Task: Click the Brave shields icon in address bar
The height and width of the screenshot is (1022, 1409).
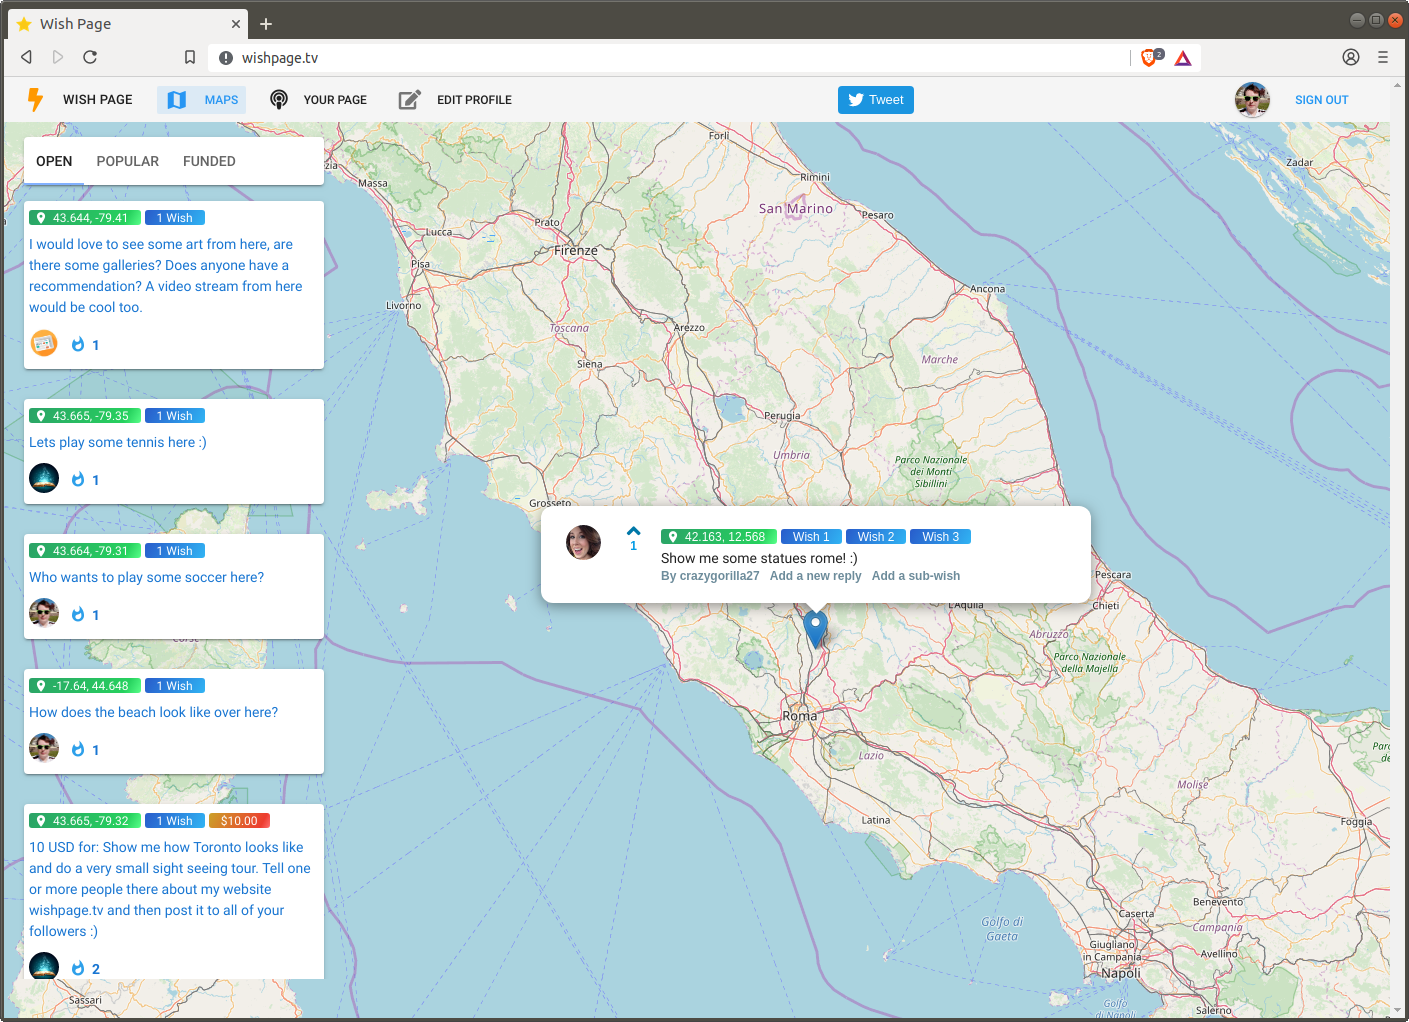Action: [x=1150, y=58]
